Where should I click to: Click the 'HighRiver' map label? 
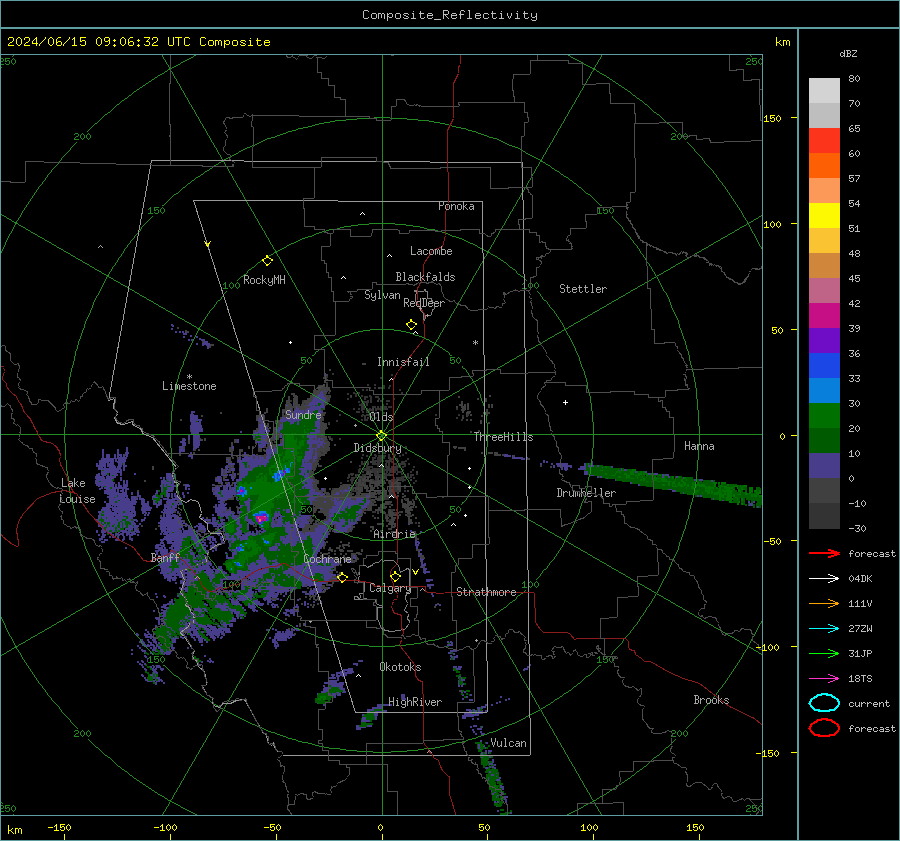(415, 702)
